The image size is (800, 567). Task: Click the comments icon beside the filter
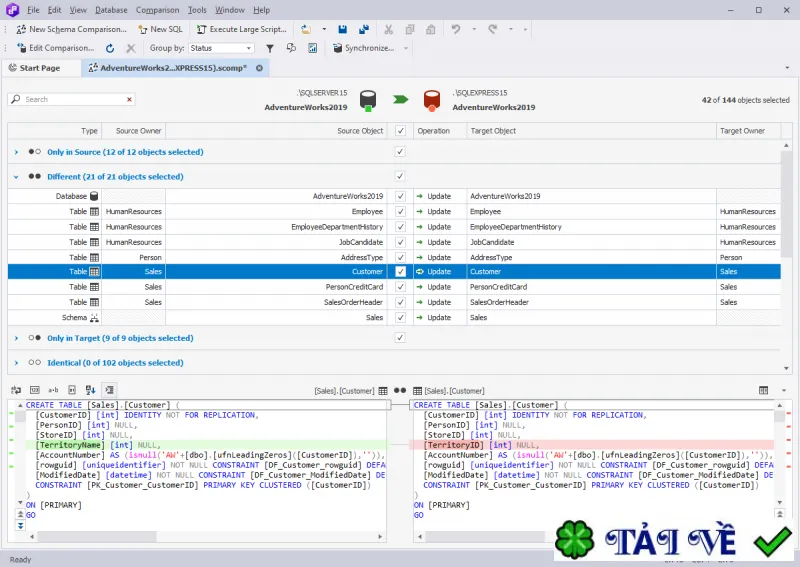(x=291, y=48)
